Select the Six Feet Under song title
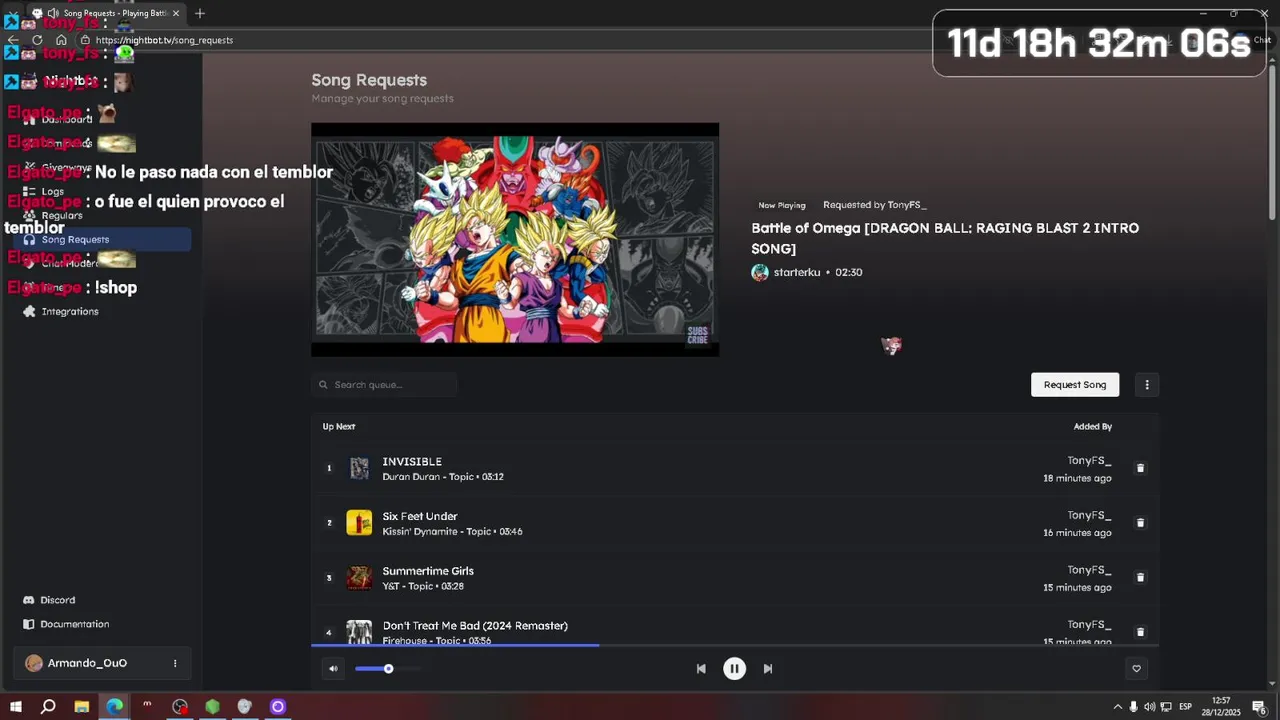This screenshot has height=720, width=1280. coord(420,517)
